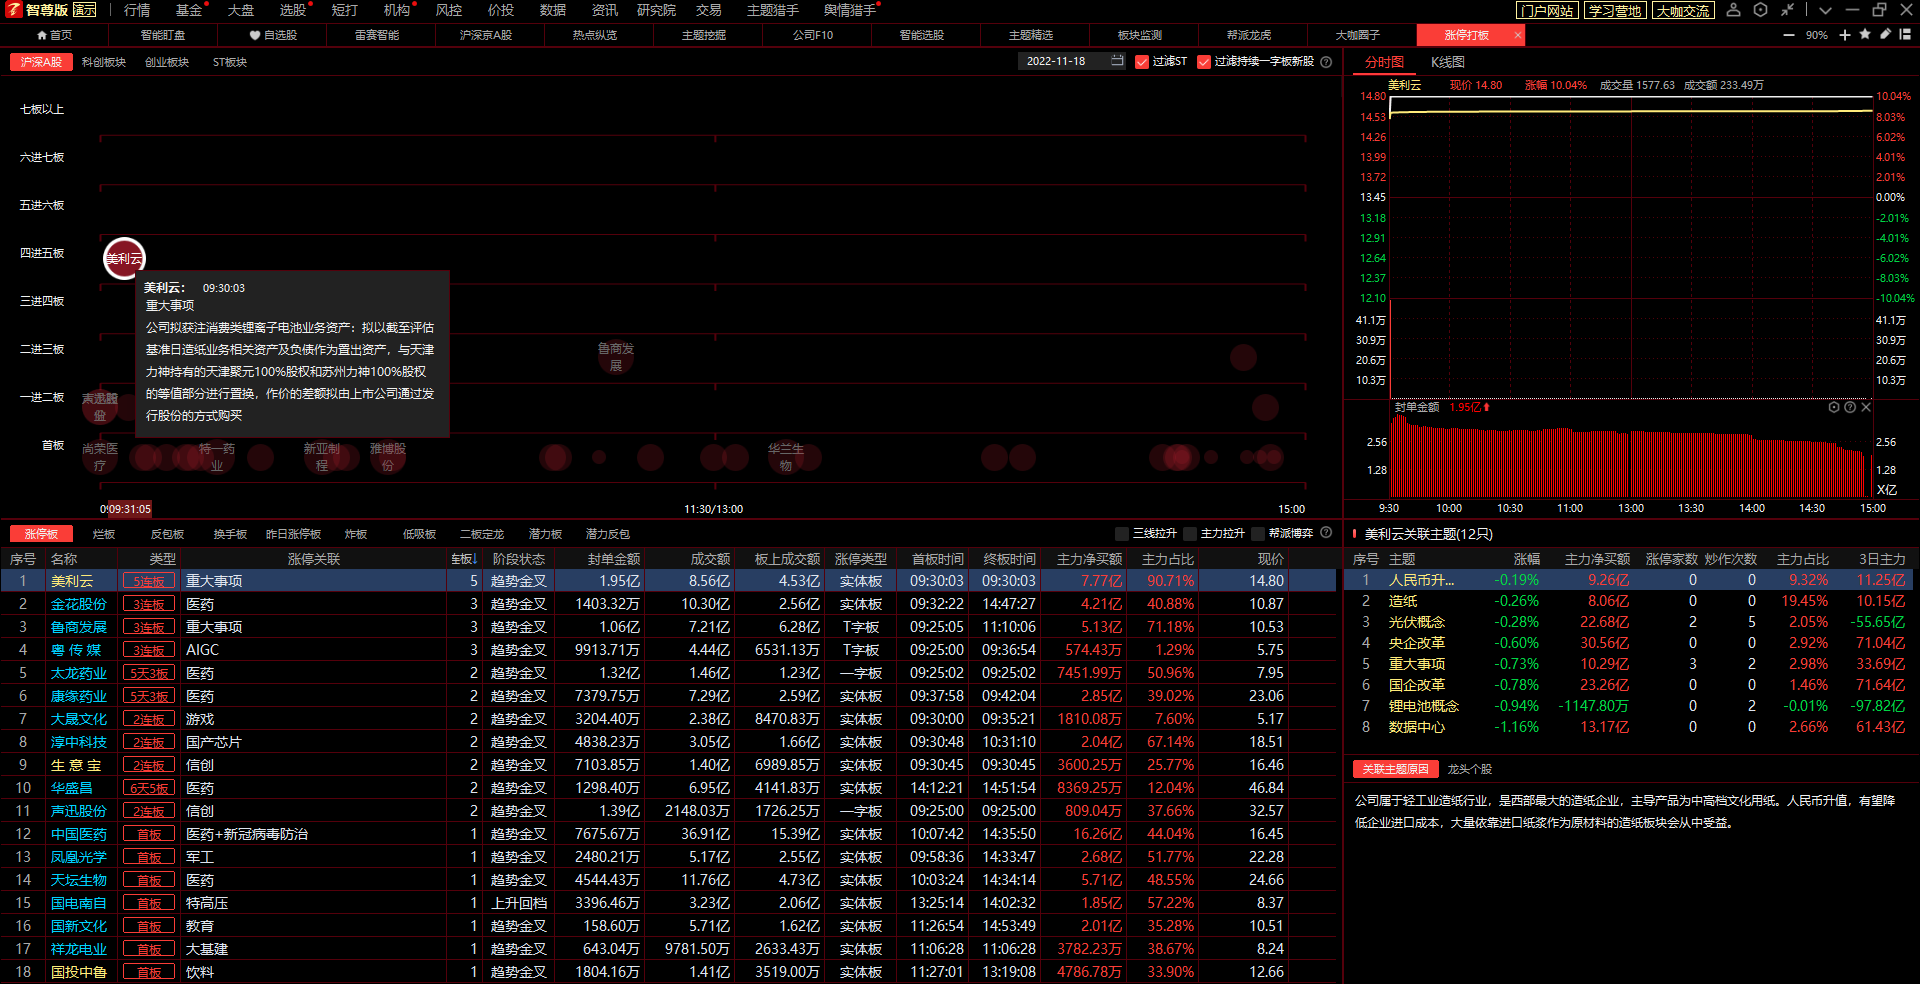Screen dimensions: 1920x984
Task: Click the 门户网站 button
Action: (1547, 11)
